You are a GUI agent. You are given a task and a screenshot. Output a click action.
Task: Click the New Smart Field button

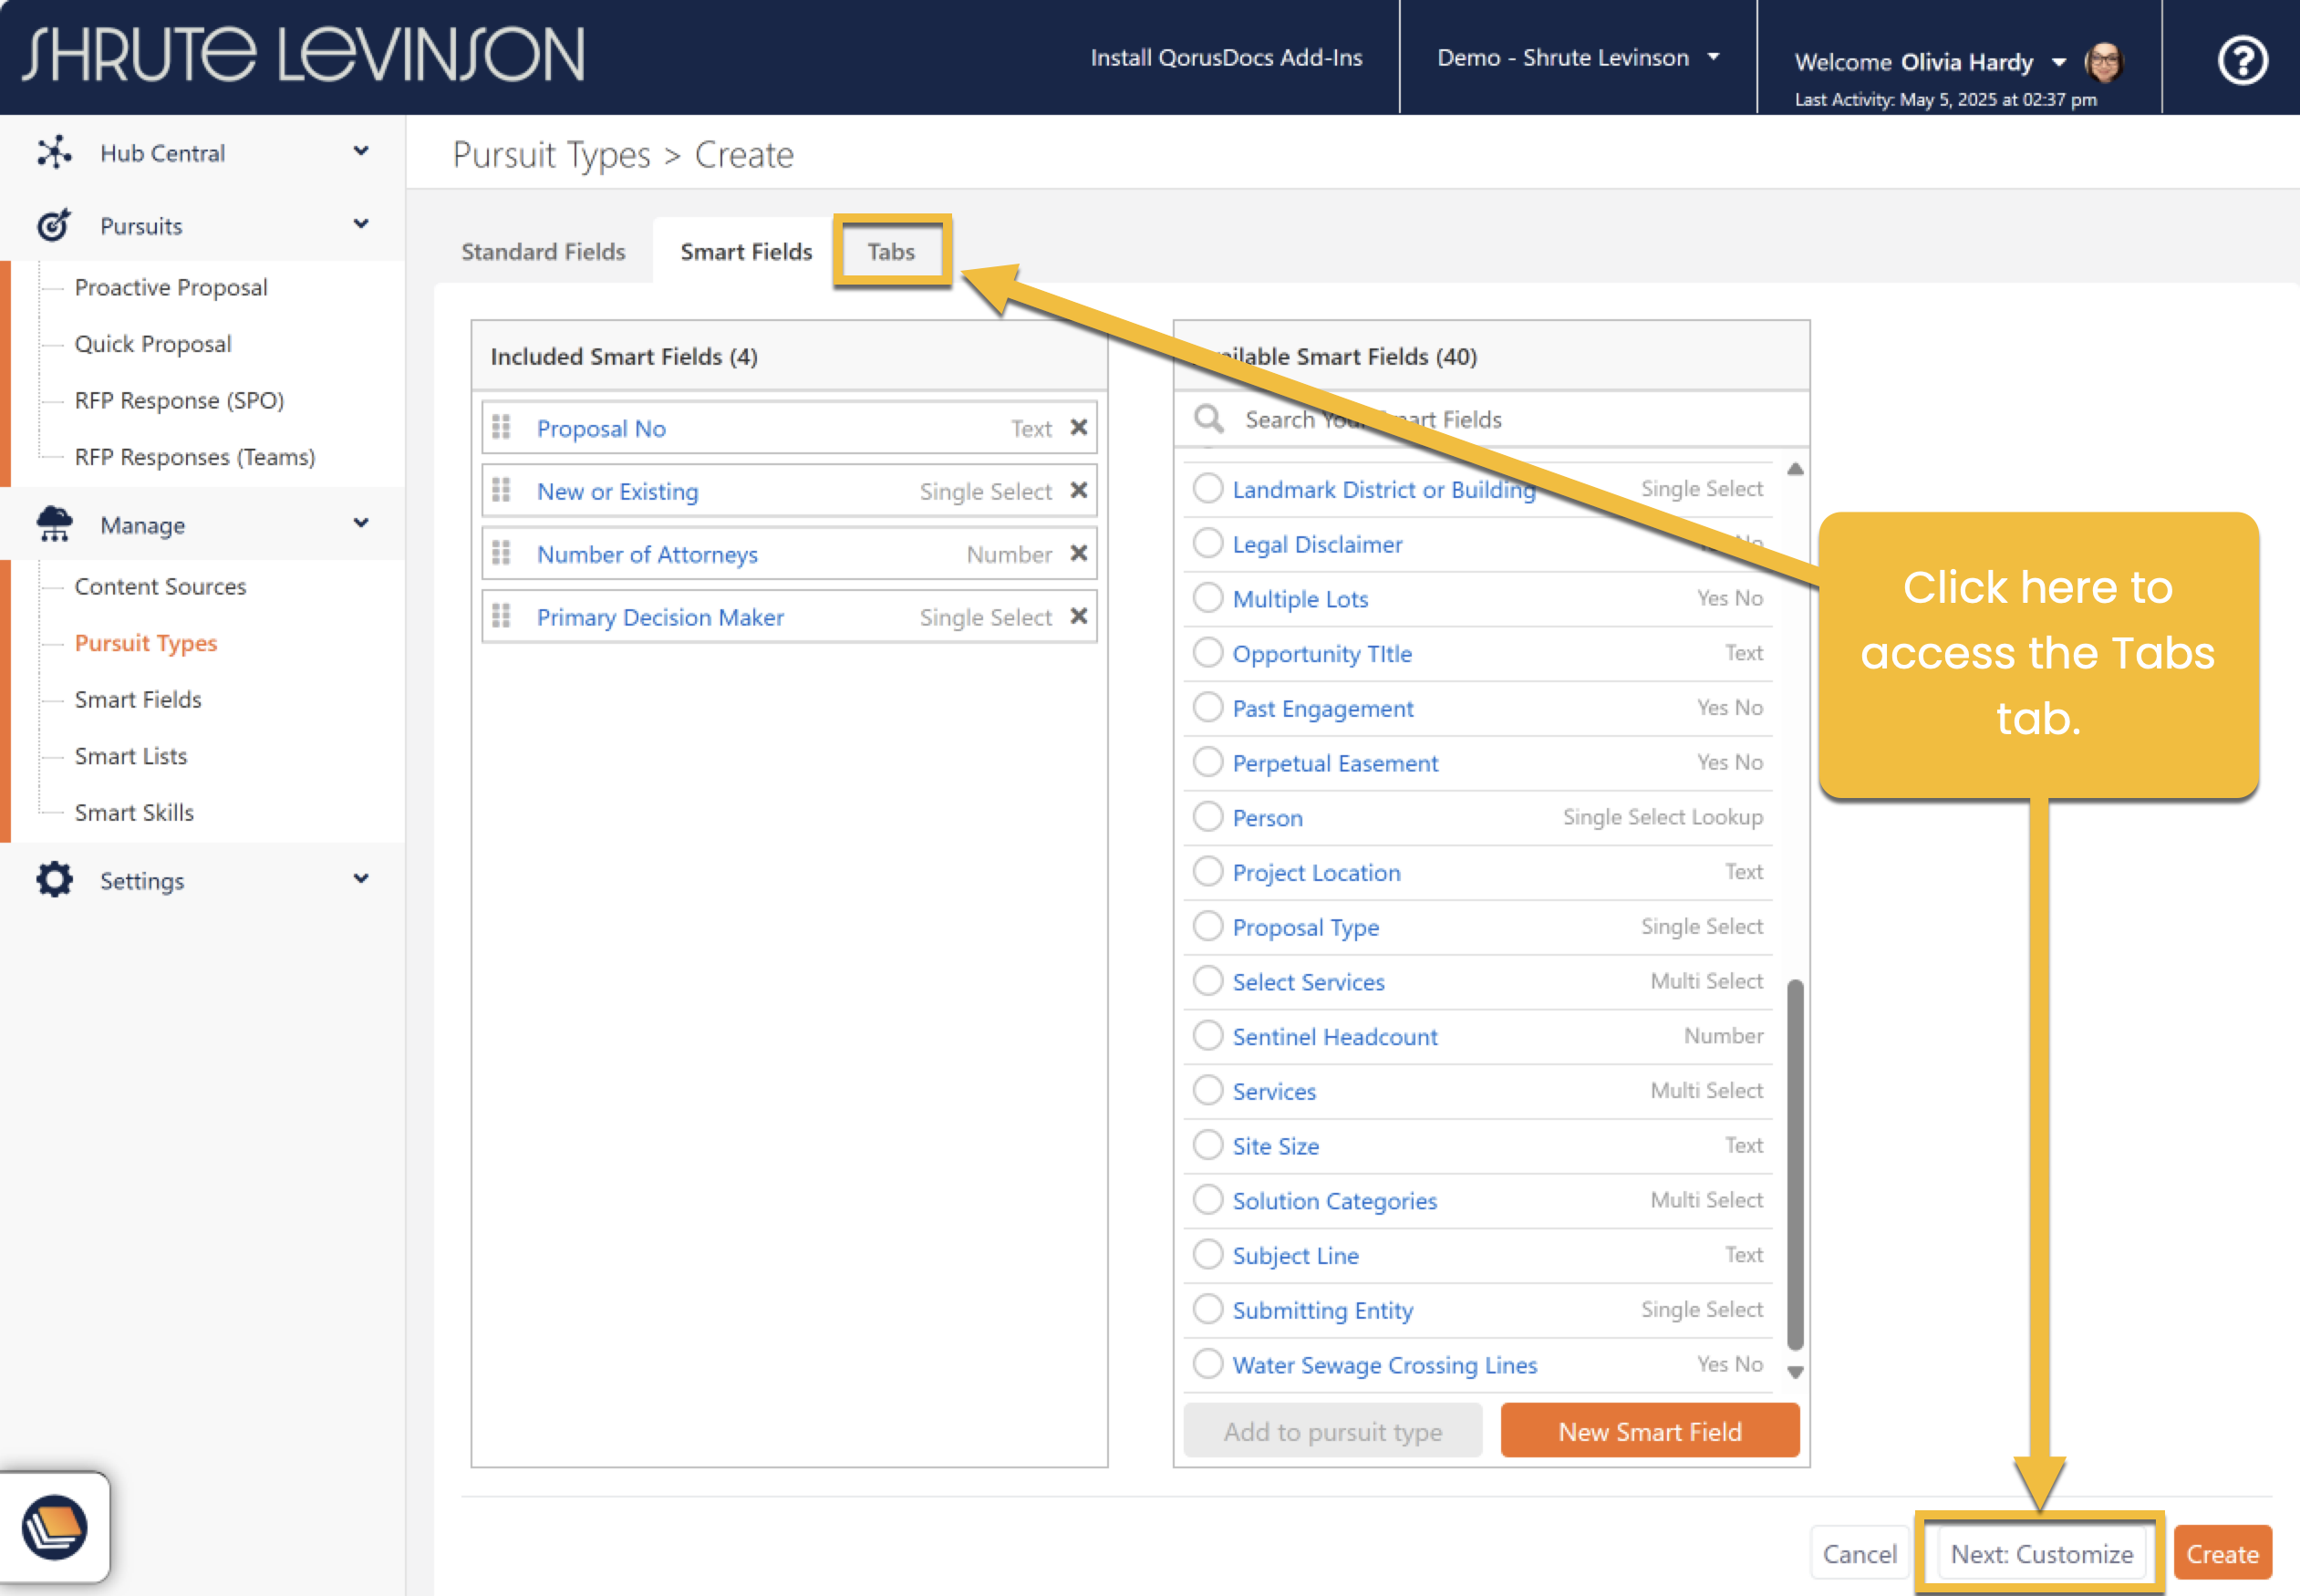1649,1431
